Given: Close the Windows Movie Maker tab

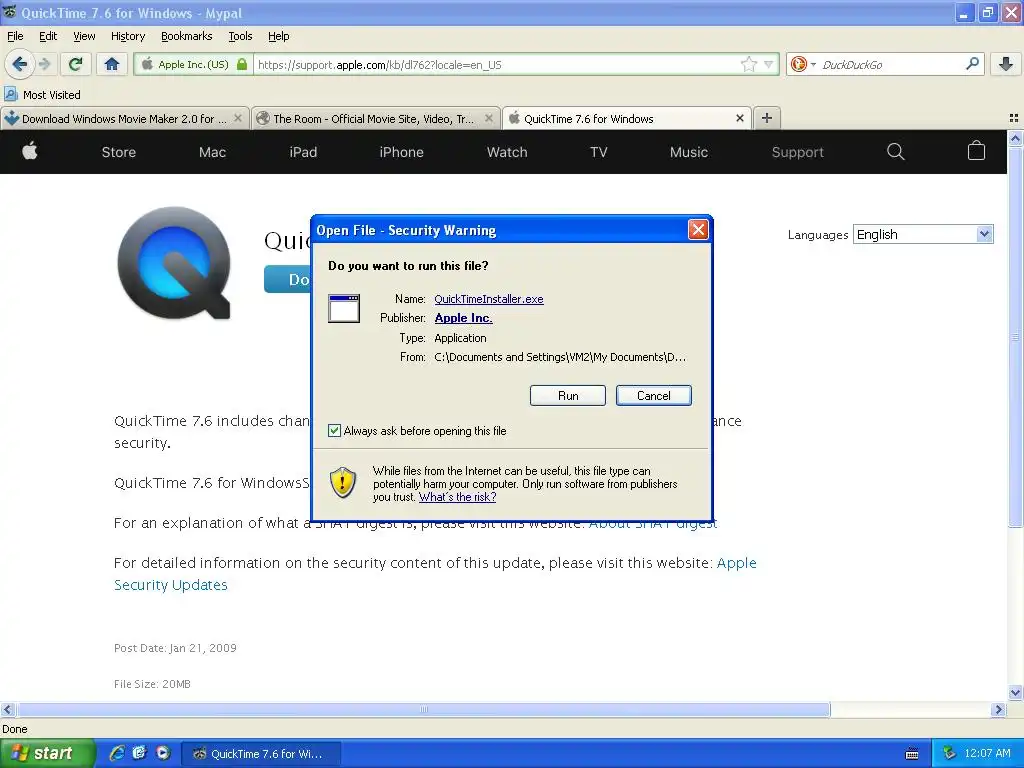Looking at the screenshot, I should (238, 118).
